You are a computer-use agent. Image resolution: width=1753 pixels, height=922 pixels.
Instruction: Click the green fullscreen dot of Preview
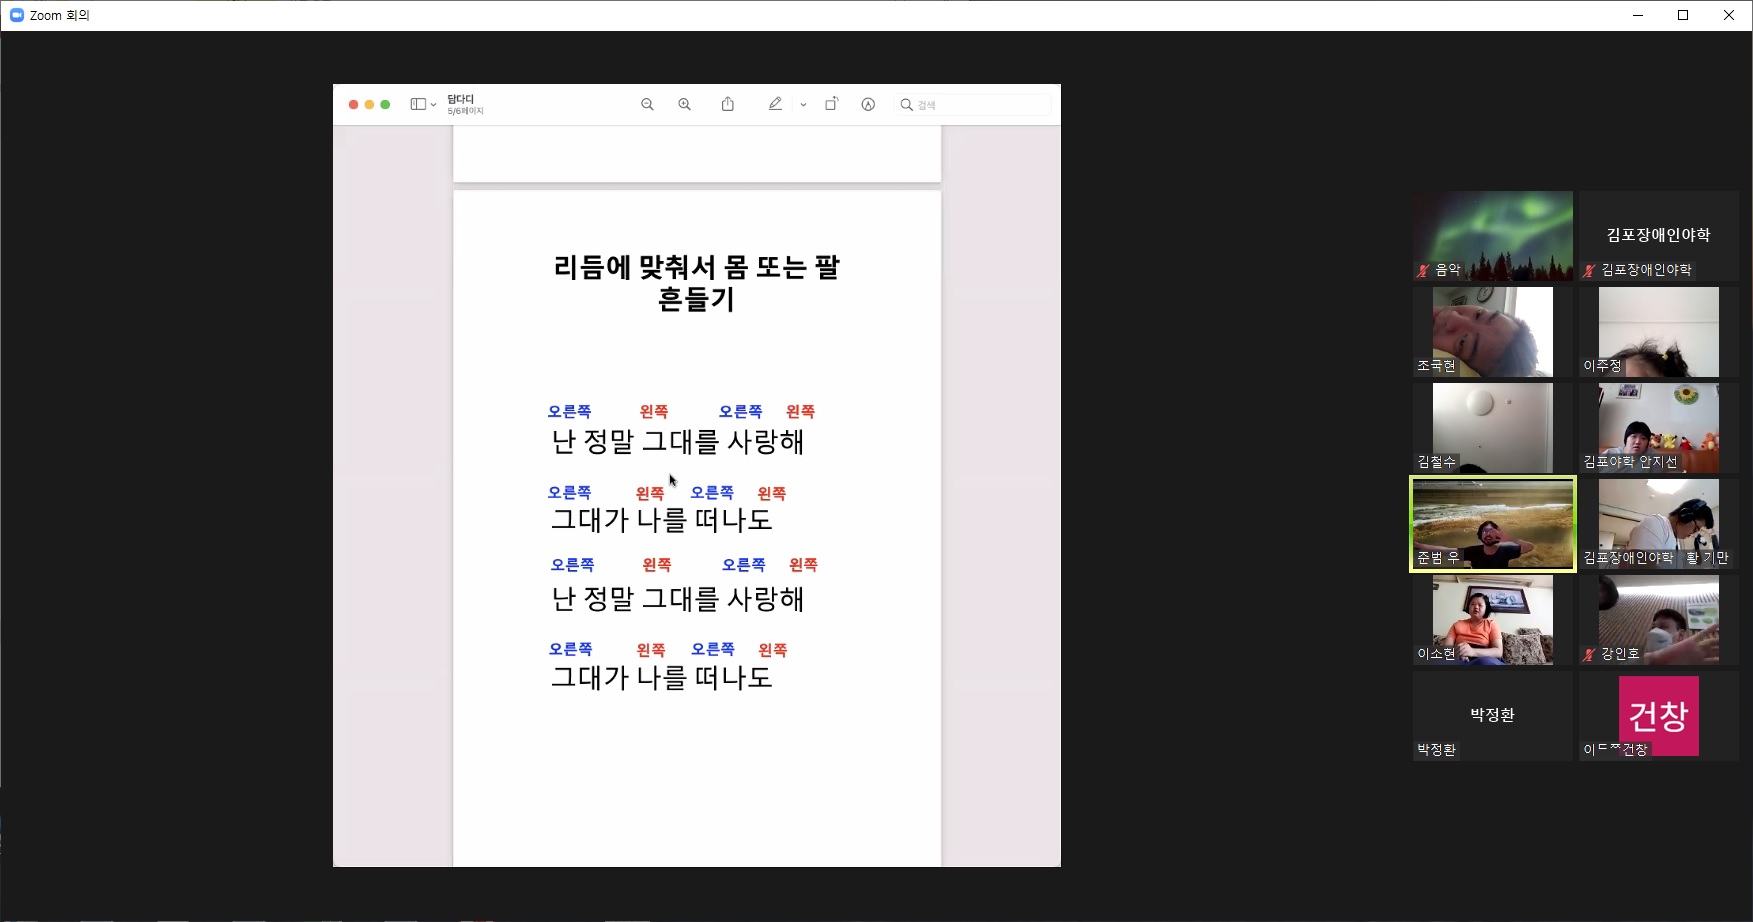pos(385,104)
